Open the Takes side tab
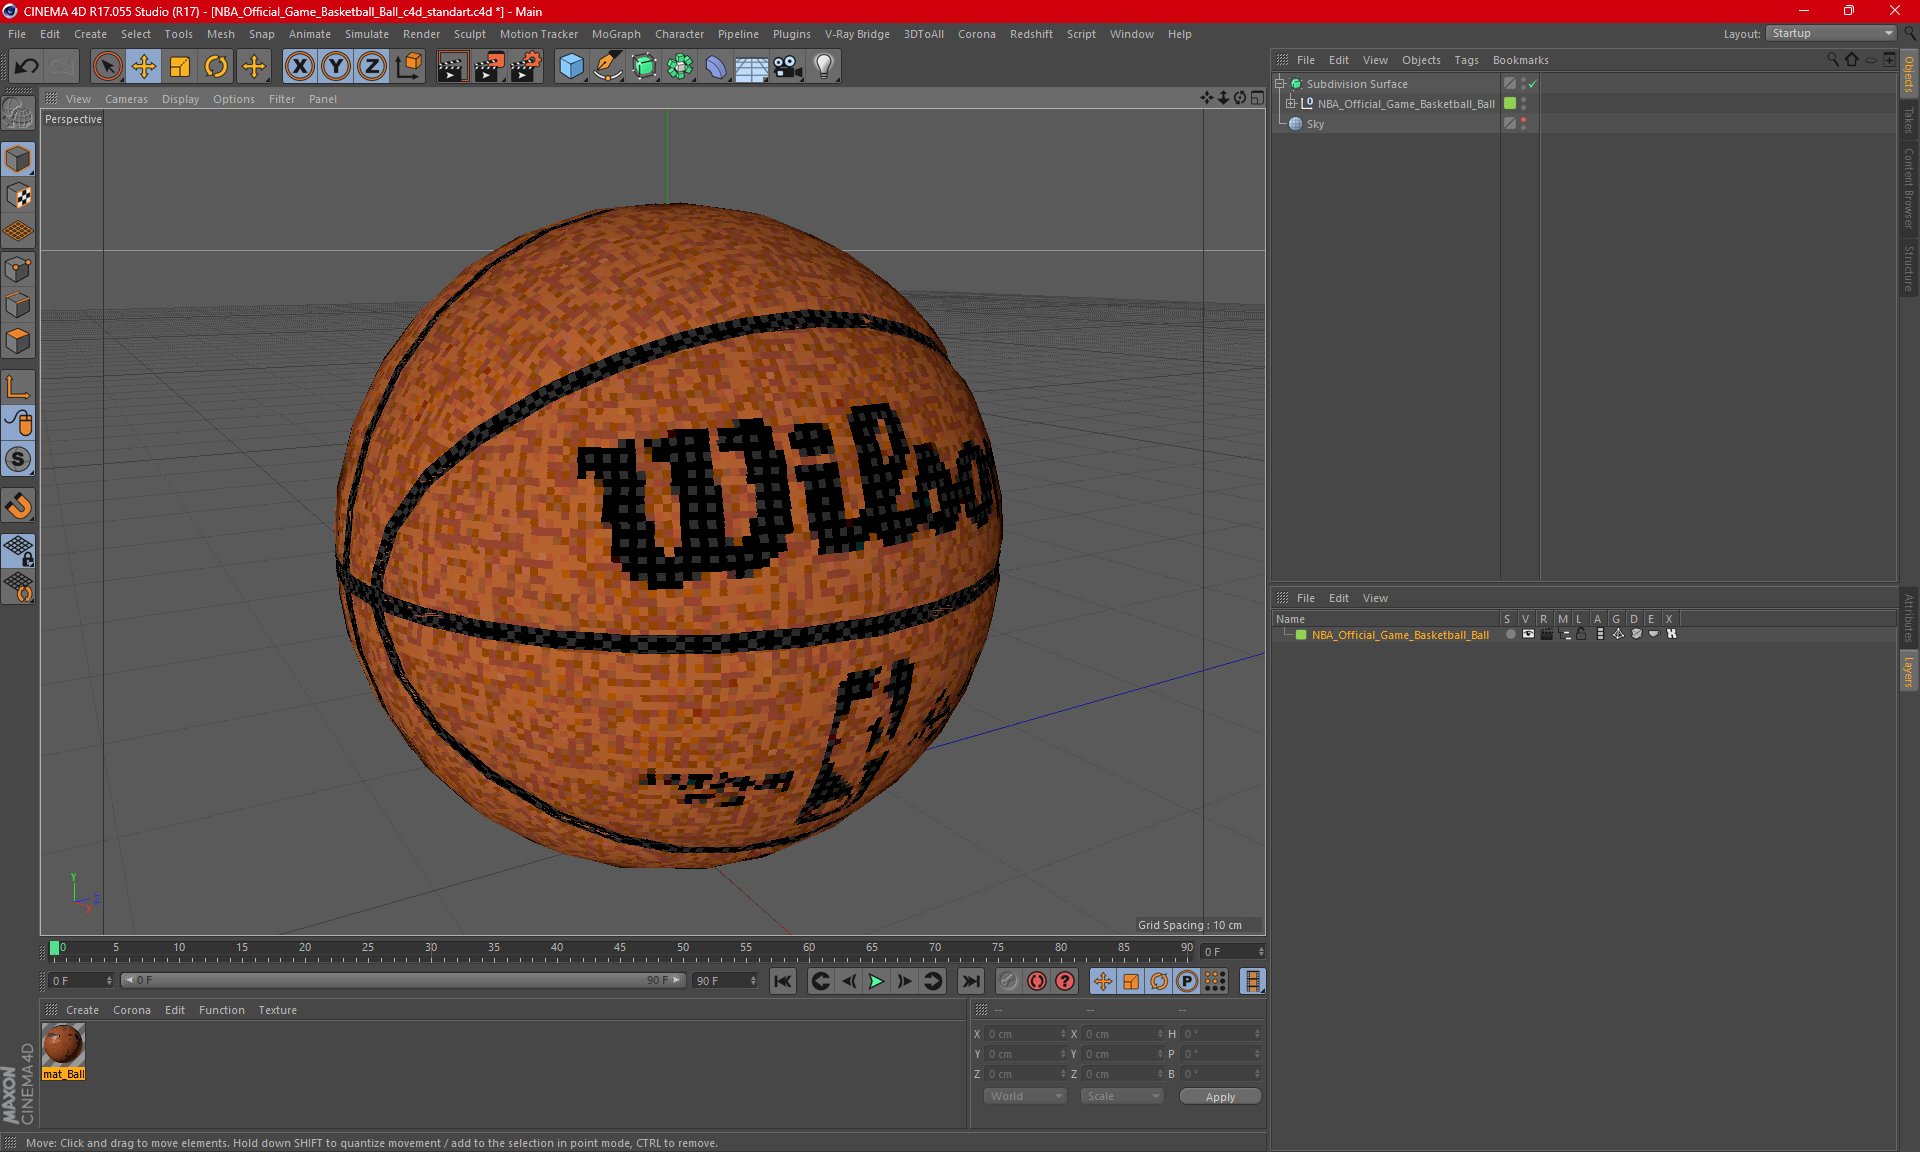This screenshot has height=1152, width=1920. 1908,121
